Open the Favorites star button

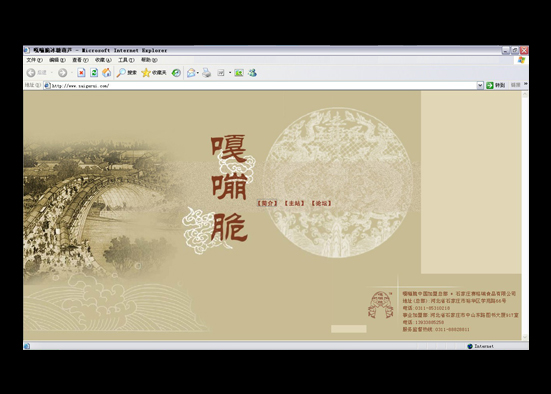[x=154, y=73]
